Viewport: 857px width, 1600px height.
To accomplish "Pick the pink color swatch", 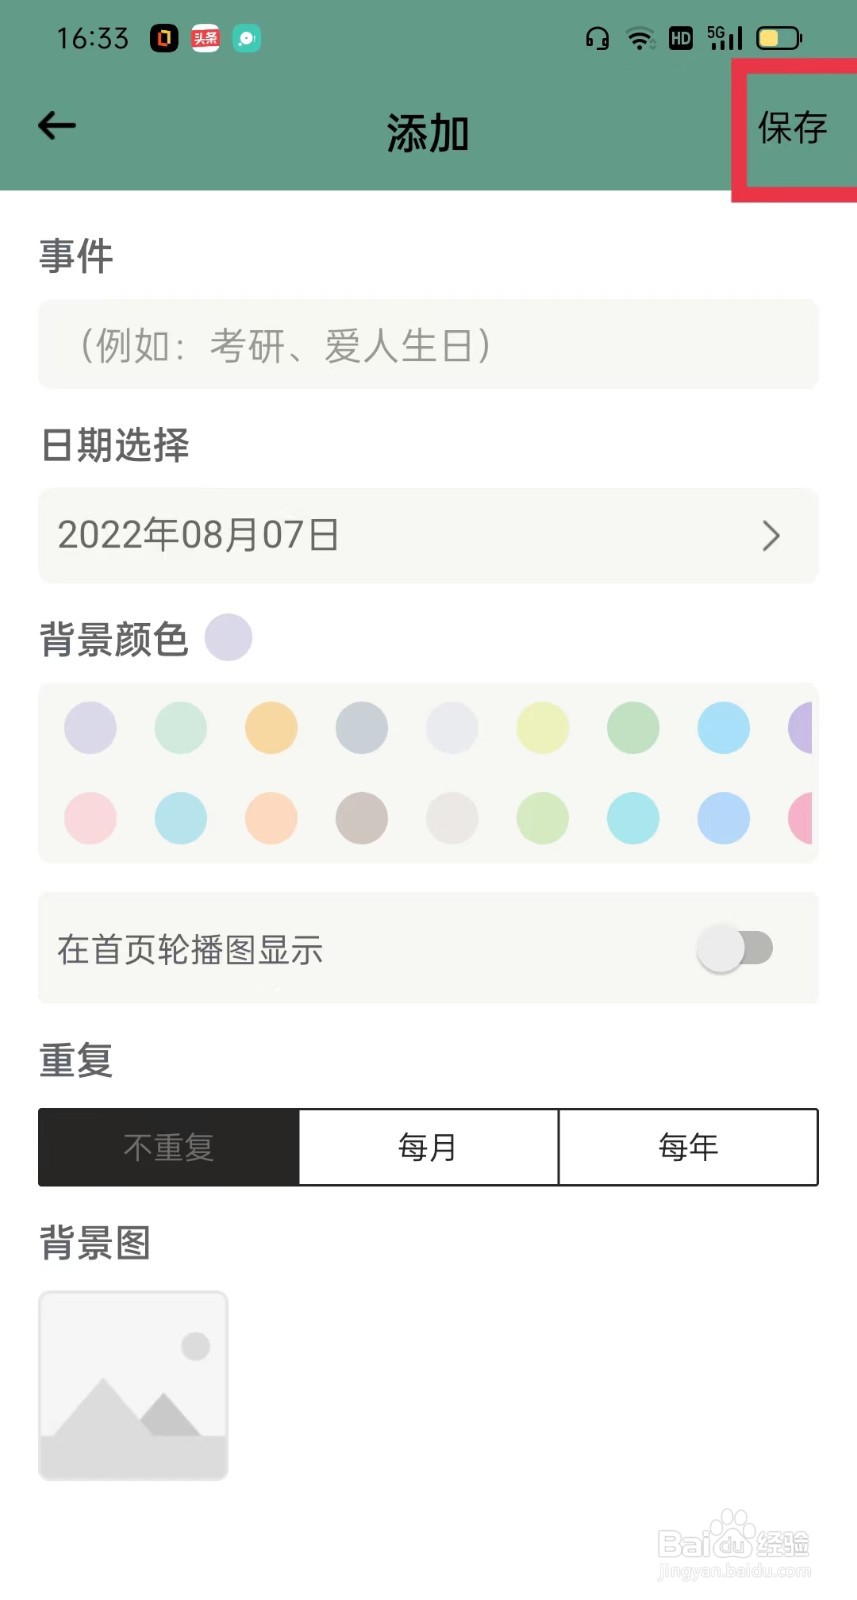I will pos(90,818).
